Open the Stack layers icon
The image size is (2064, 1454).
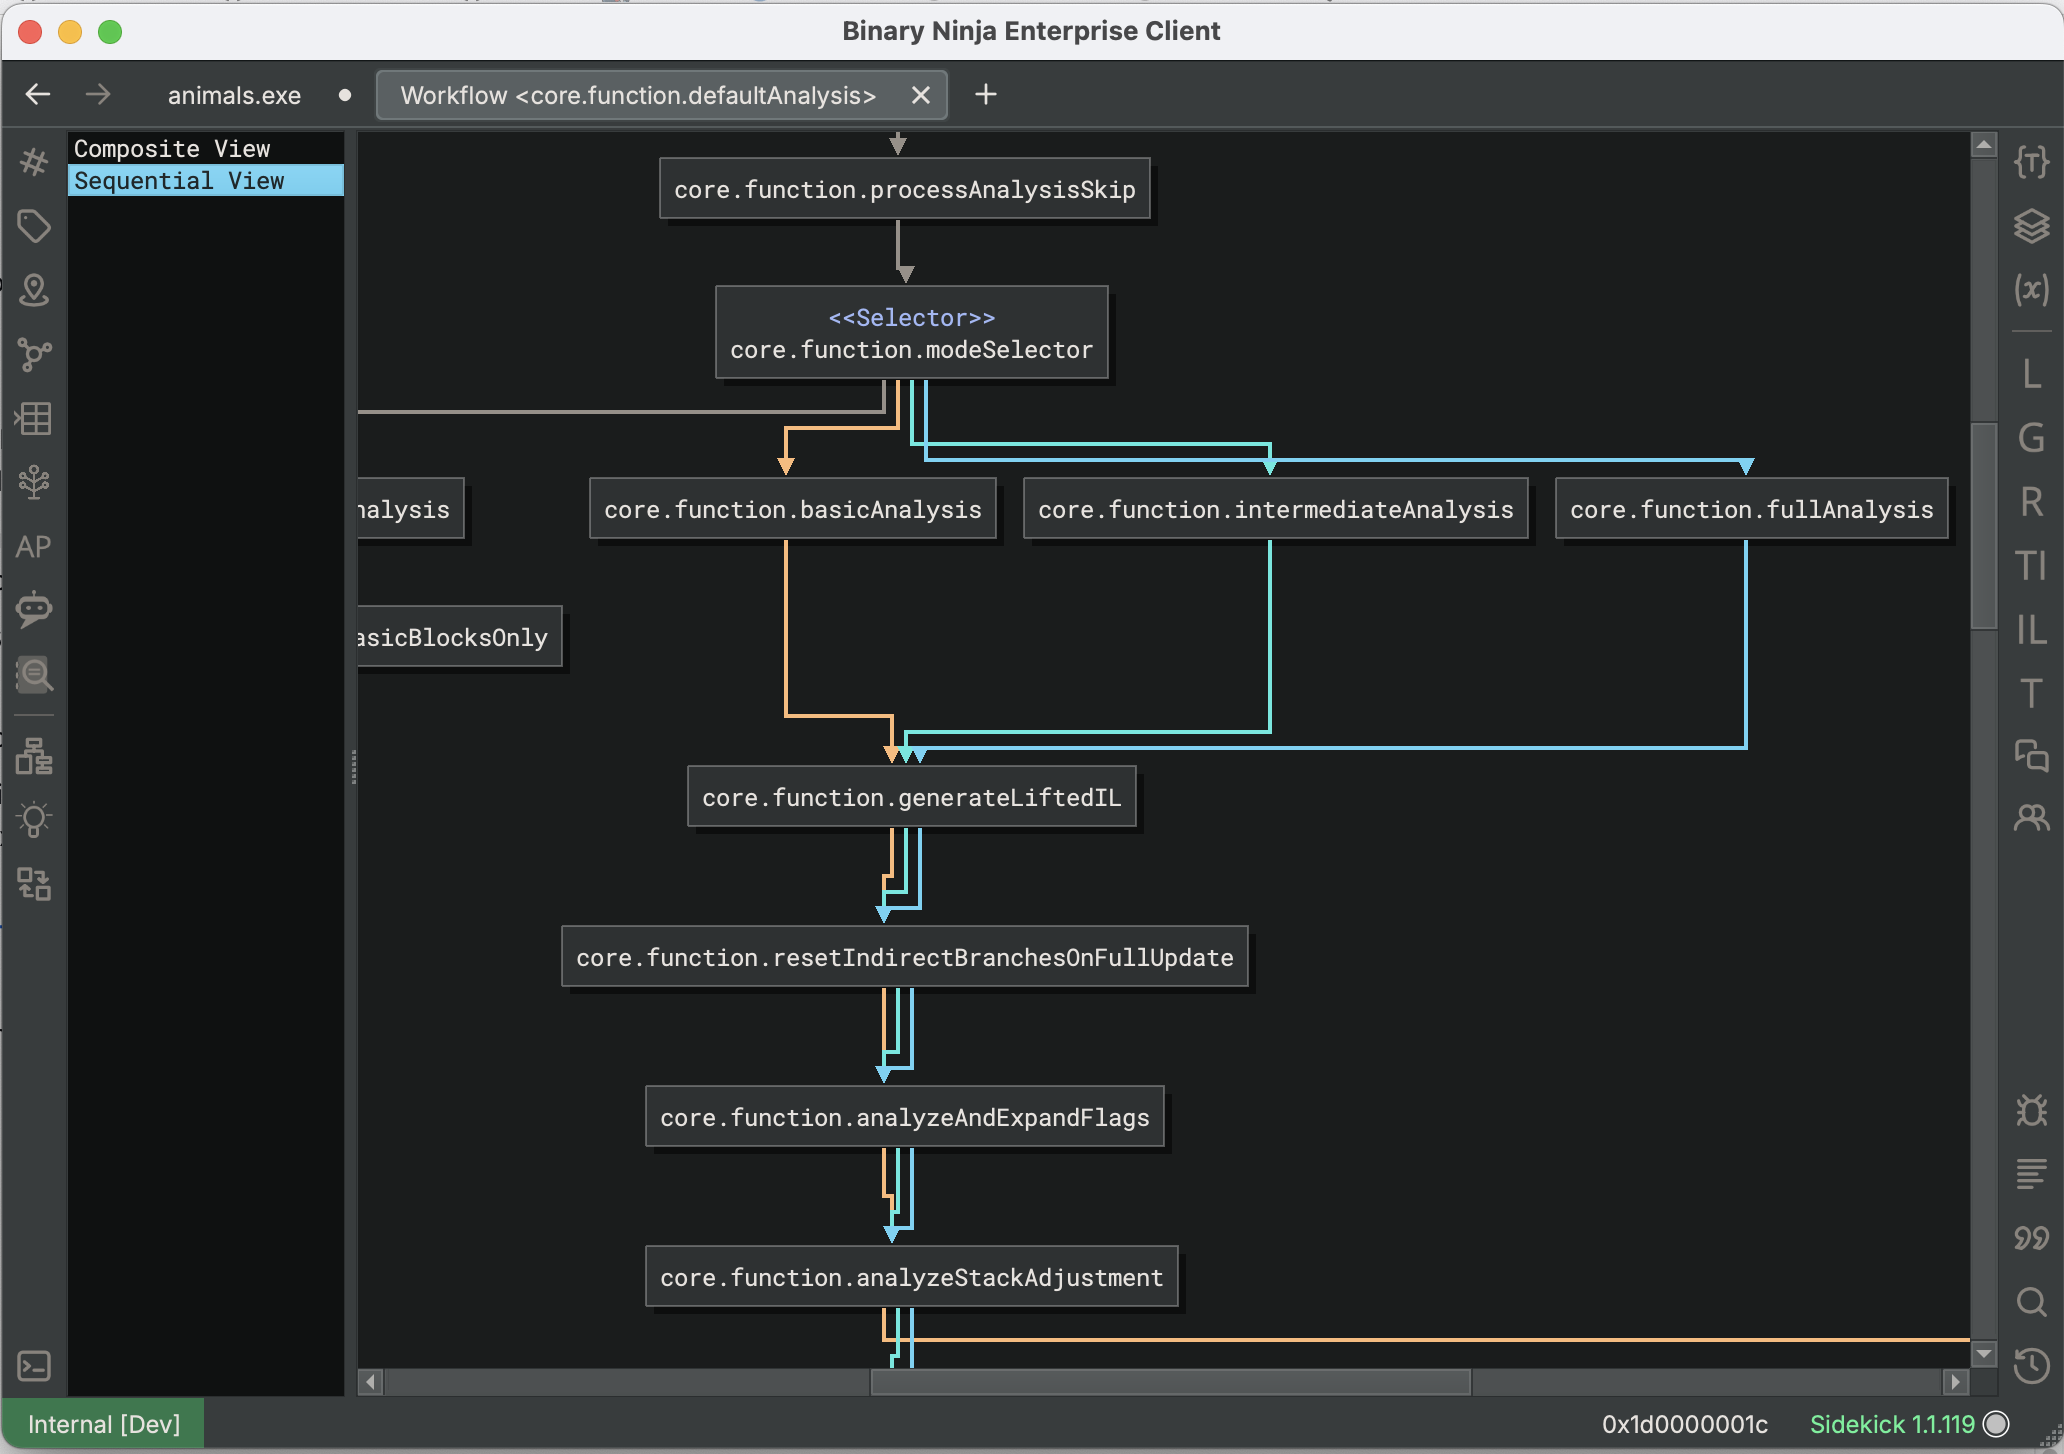pyautogui.click(x=2032, y=226)
